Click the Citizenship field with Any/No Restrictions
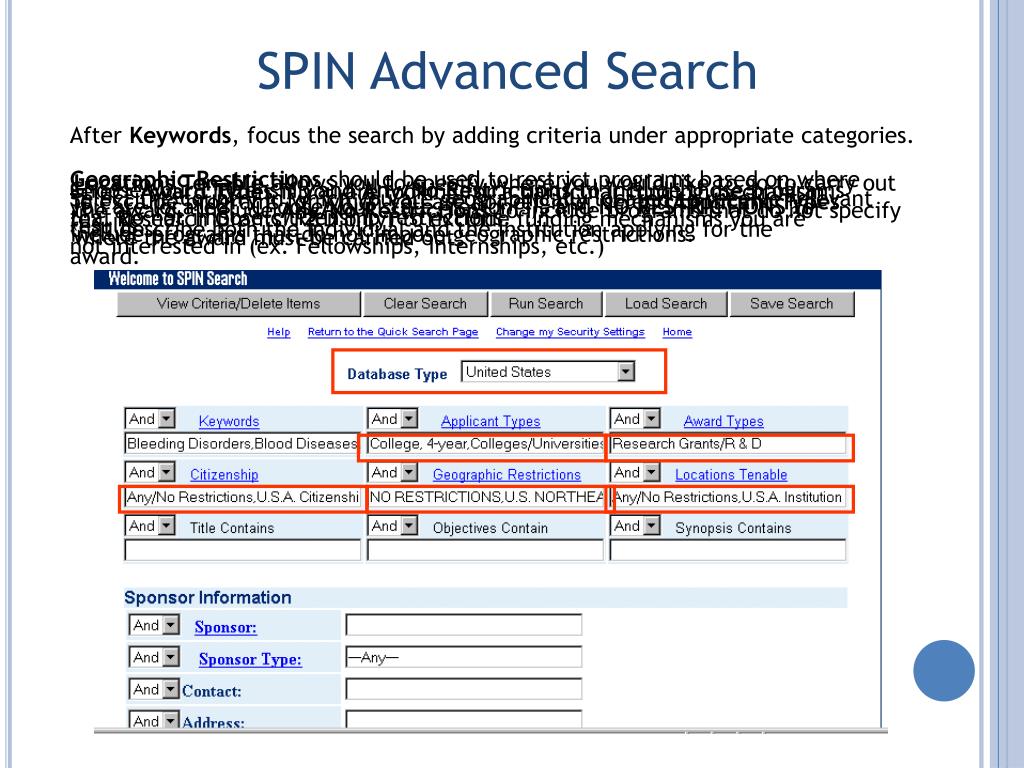 coord(242,498)
